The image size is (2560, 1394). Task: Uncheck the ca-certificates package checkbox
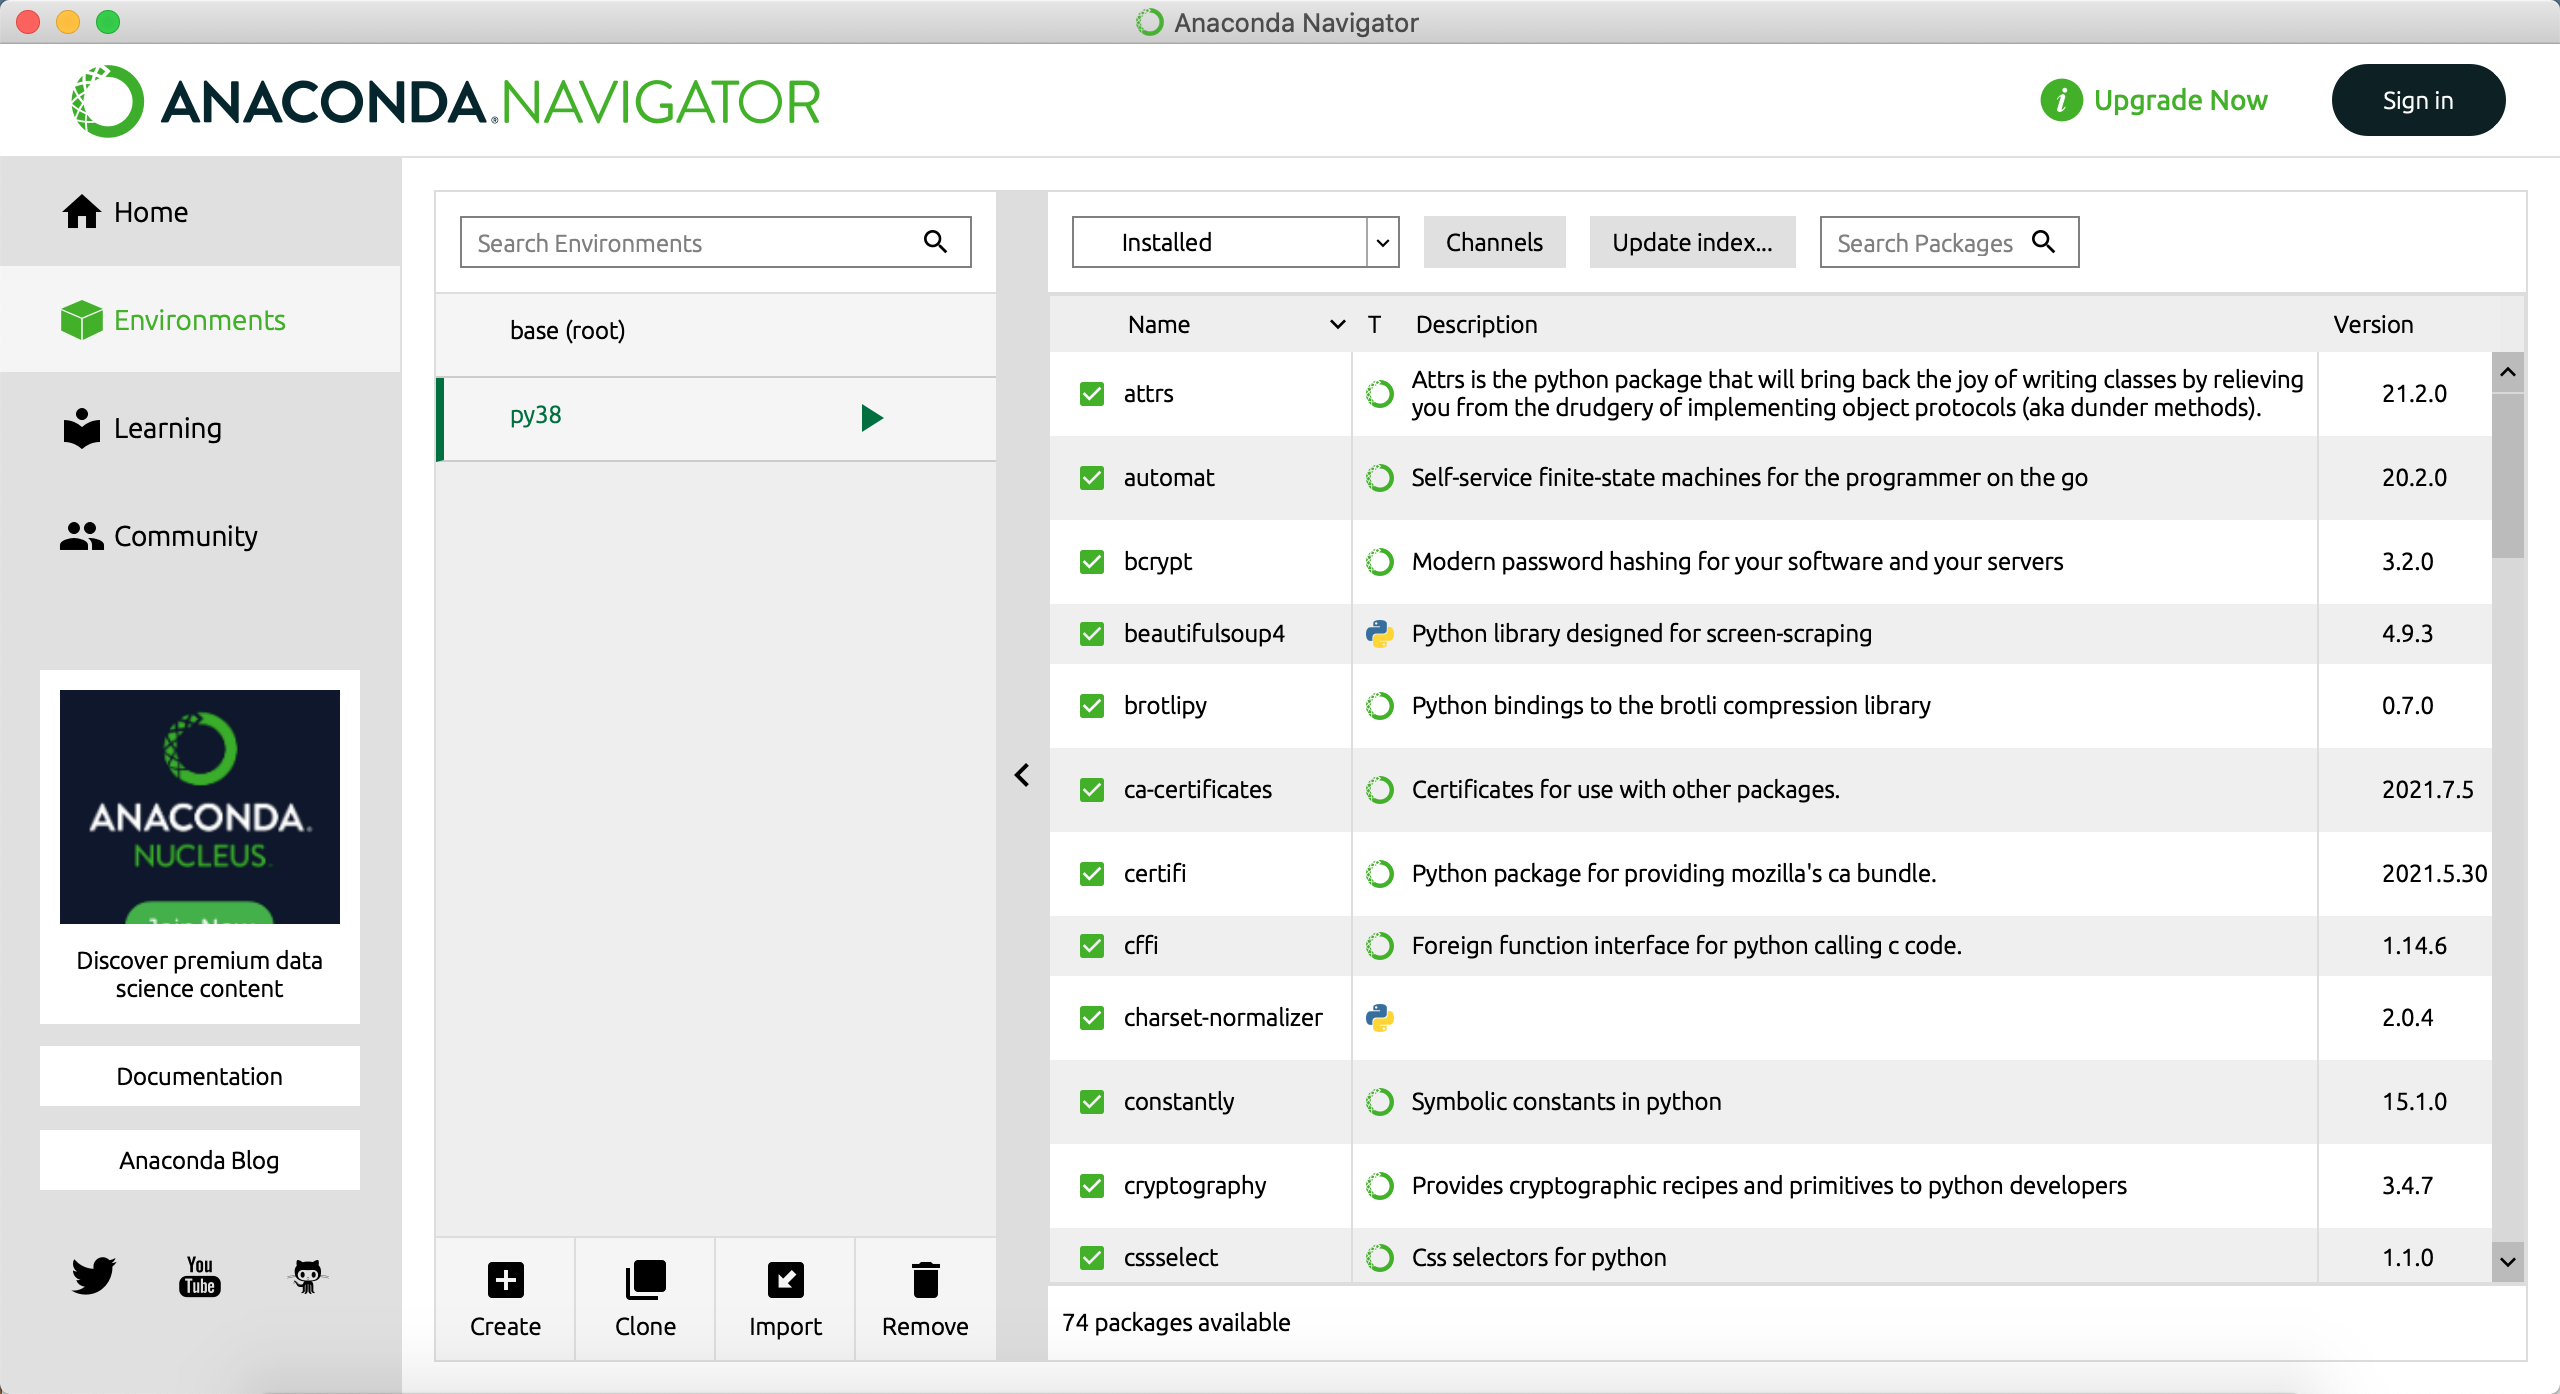[x=1092, y=790]
